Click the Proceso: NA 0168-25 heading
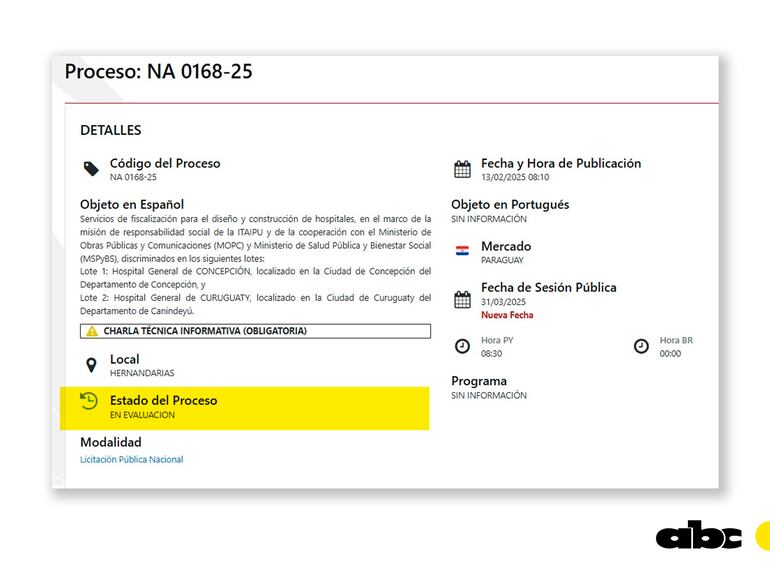Screen dimensions: 770x582 pos(158,72)
